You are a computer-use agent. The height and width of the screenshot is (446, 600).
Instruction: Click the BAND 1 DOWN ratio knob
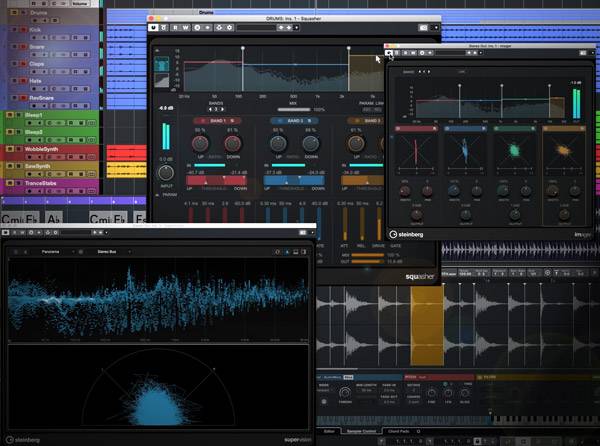click(232, 143)
